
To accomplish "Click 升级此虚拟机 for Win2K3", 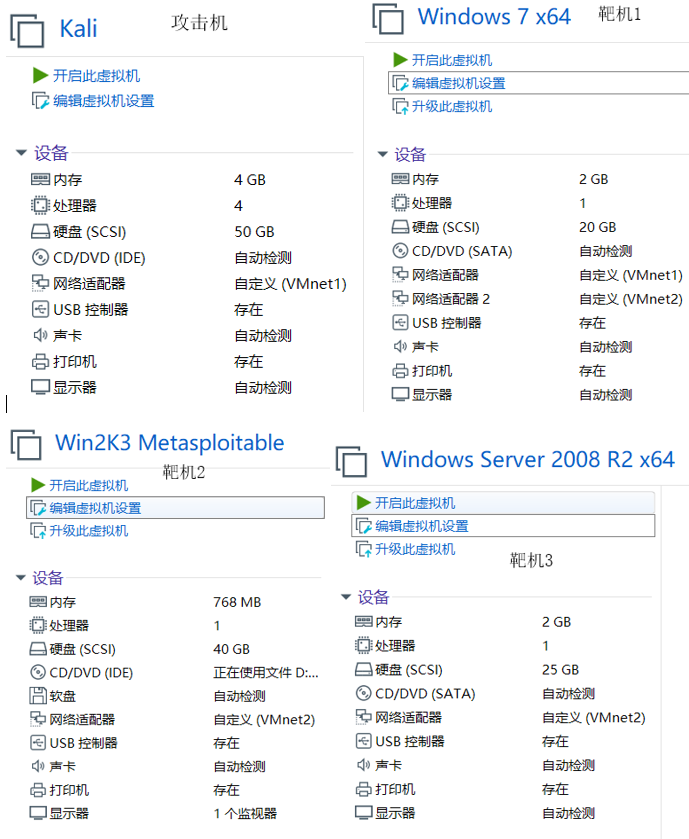I will click(88, 531).
